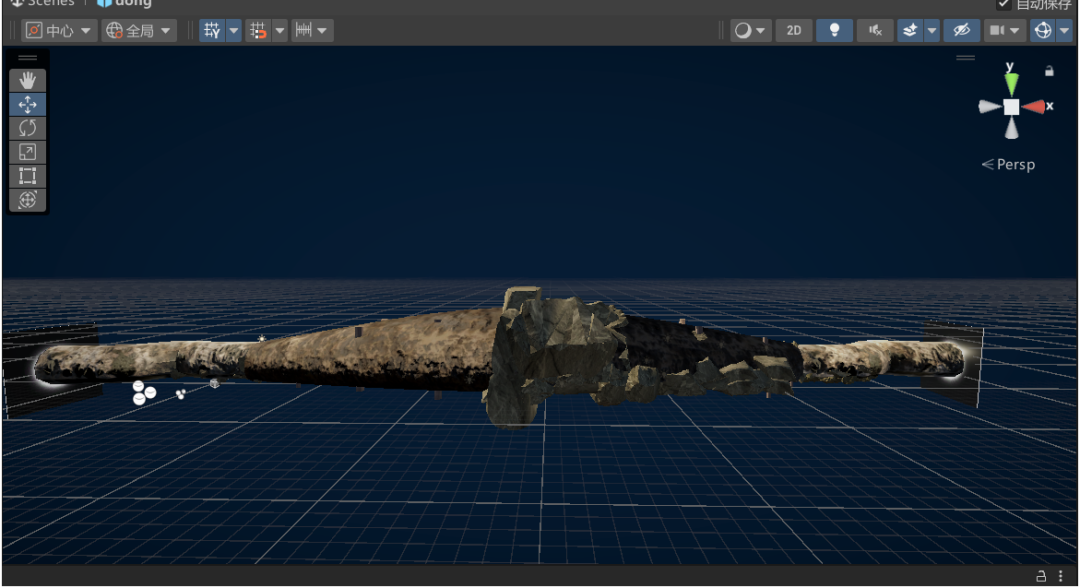This screenshot has height=588, width=1080.
Task: Toggle 2D view mode
Action: 794,30
